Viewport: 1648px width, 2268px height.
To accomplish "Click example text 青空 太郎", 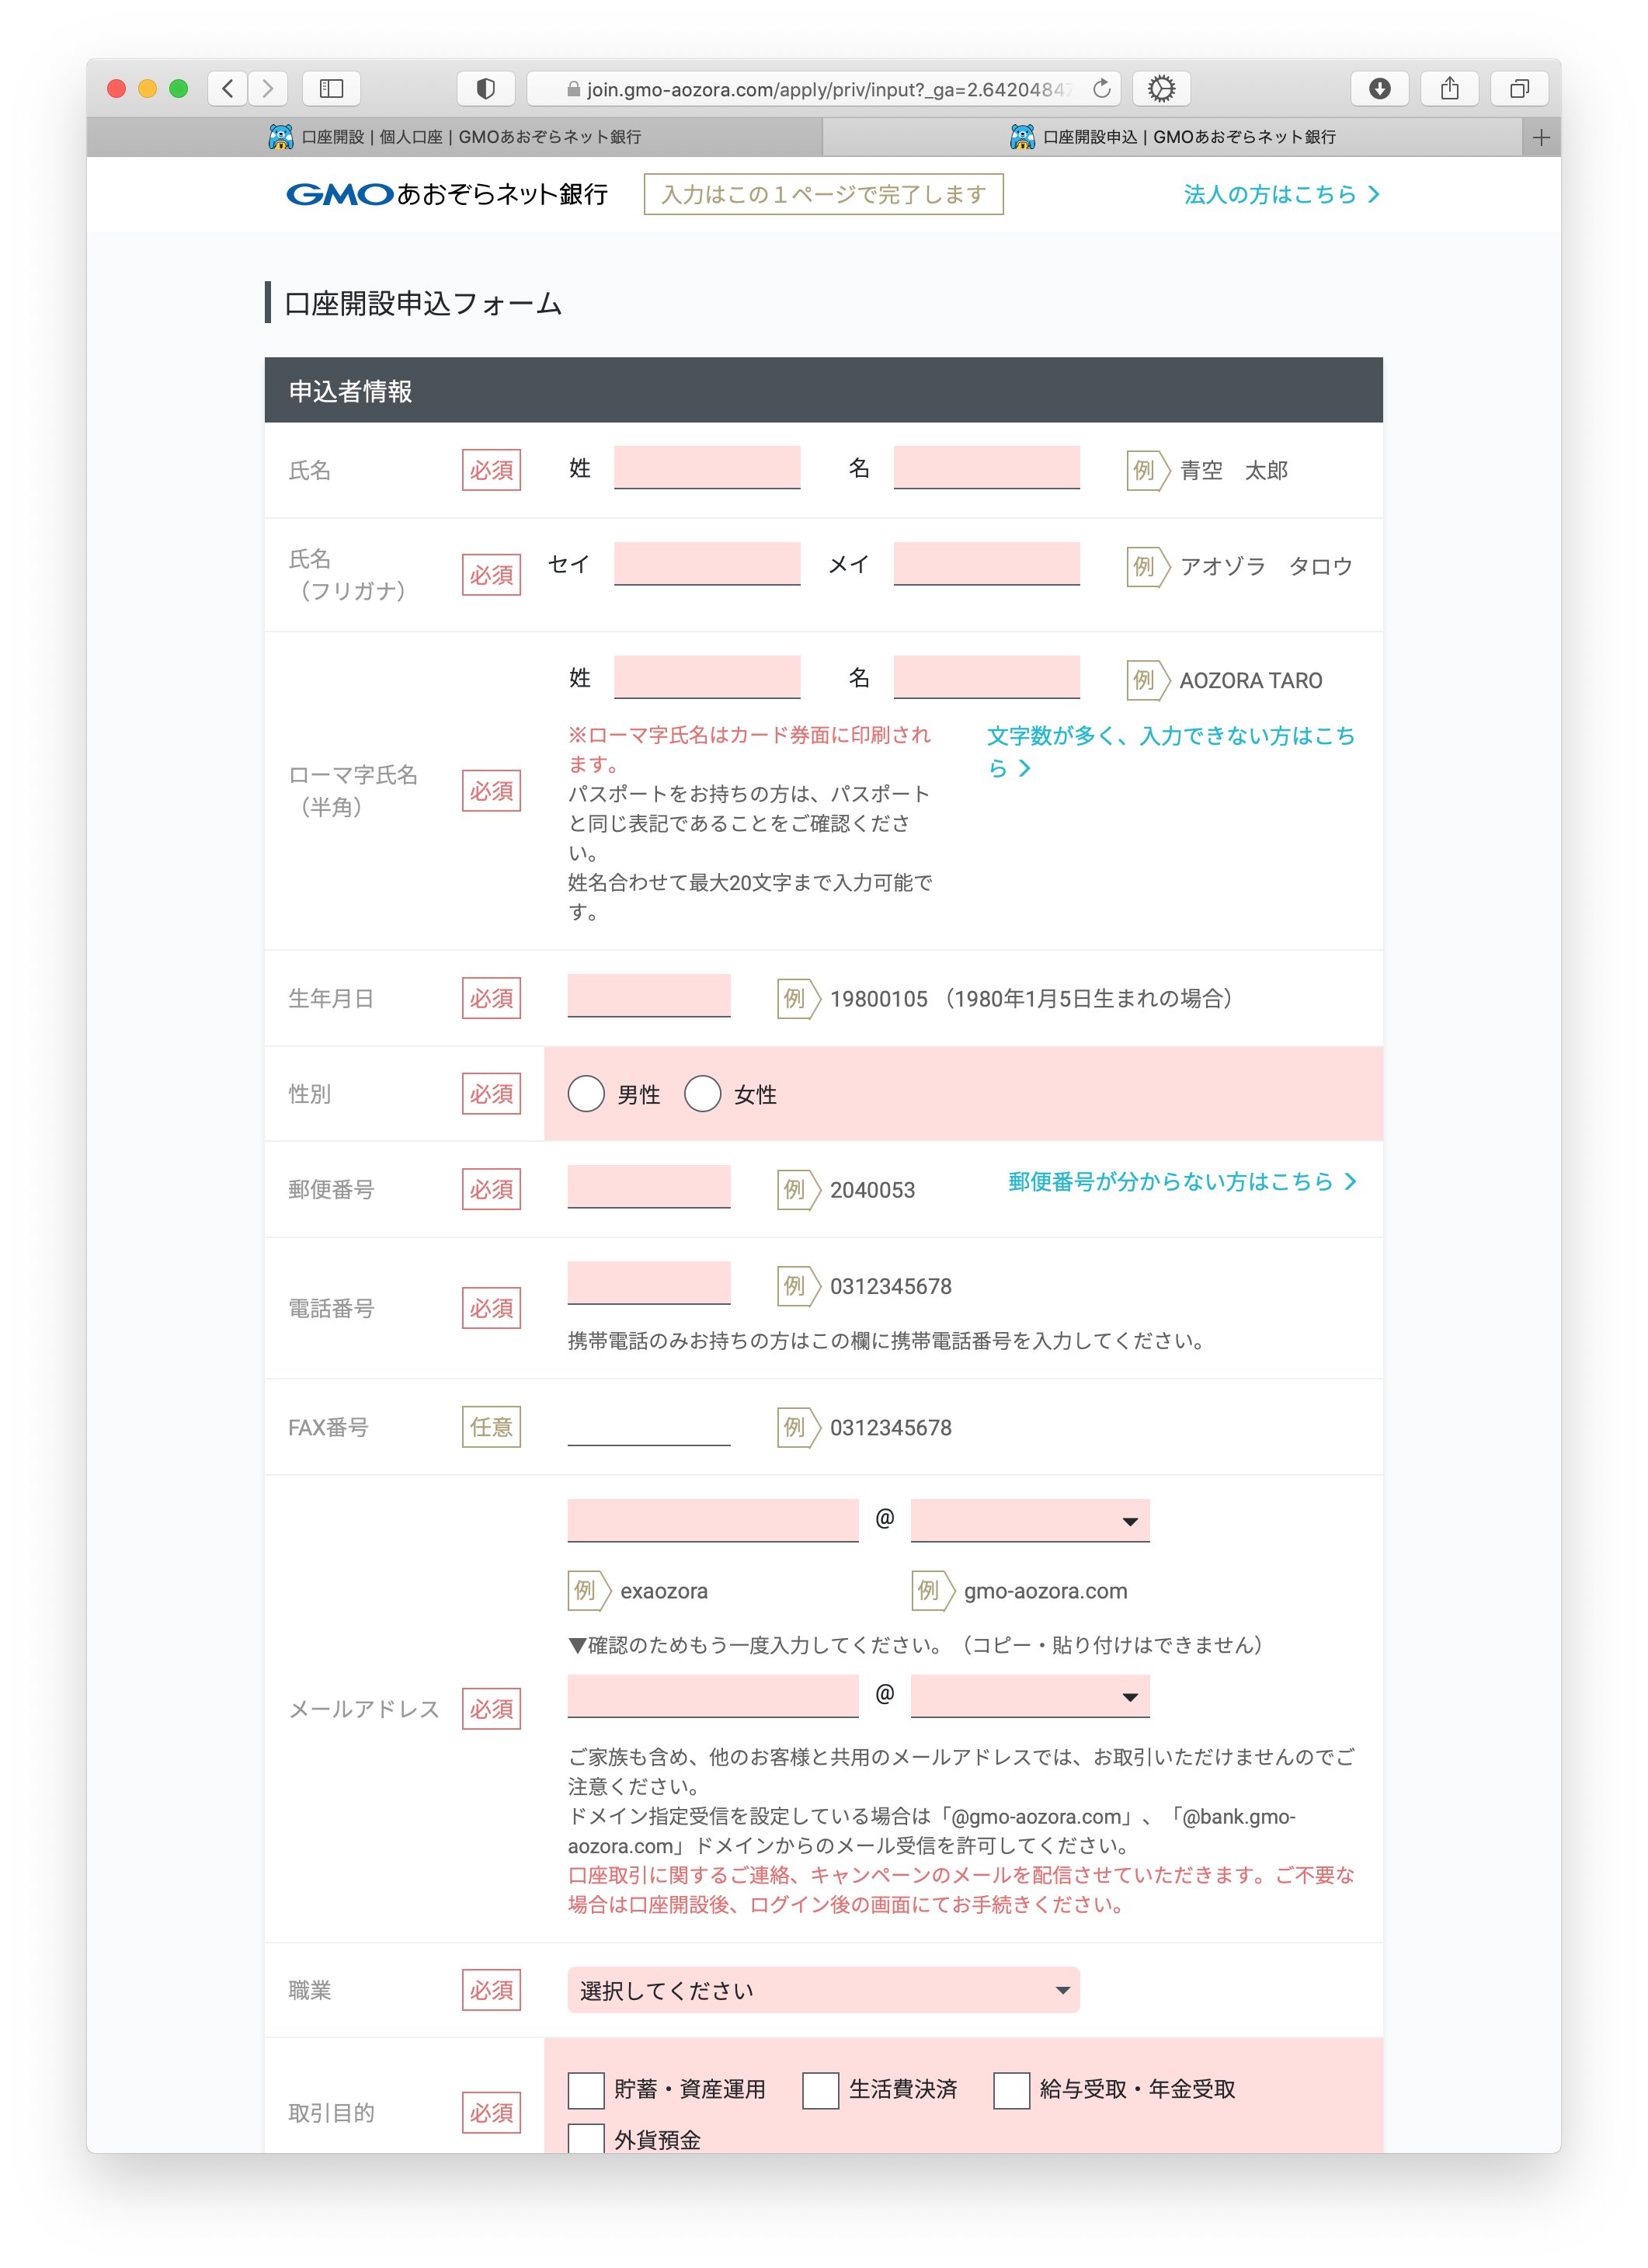I will click(x=1233, y=470).
